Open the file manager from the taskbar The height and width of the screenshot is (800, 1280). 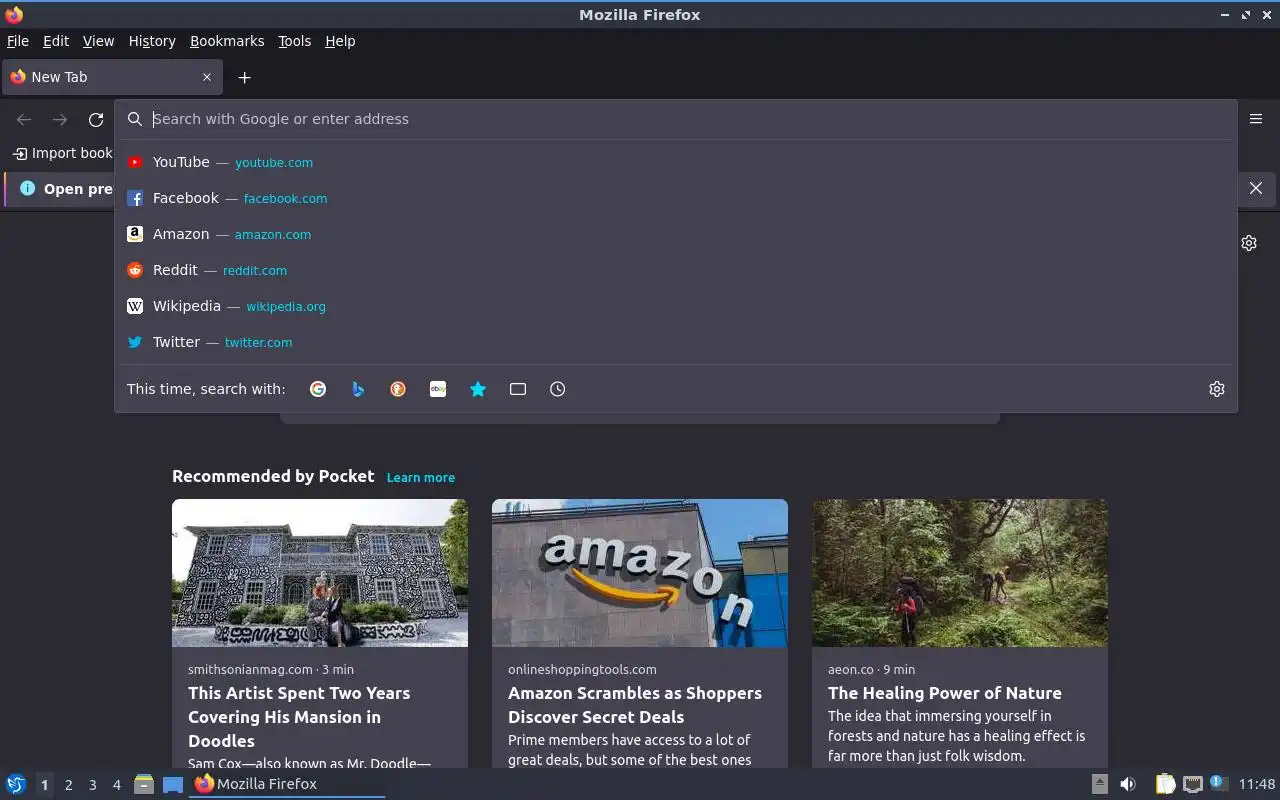click(144, 784)
